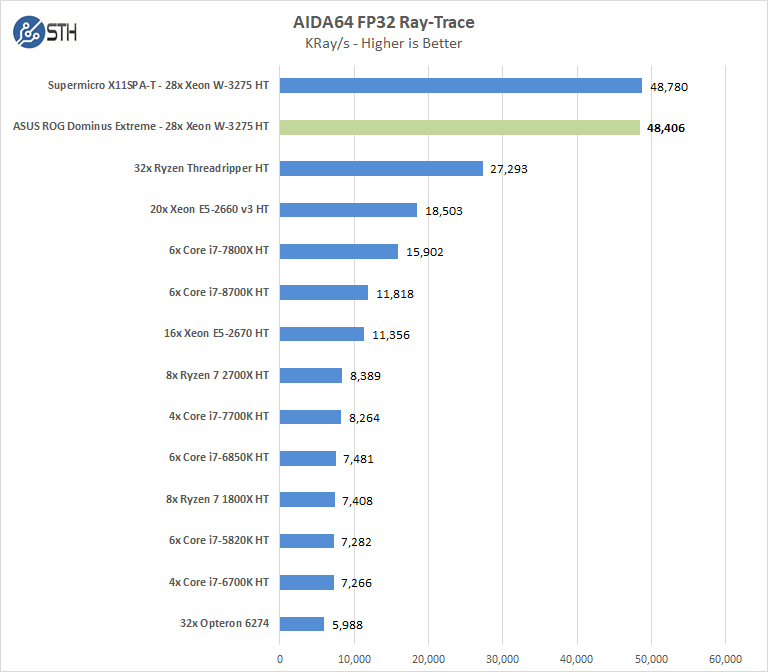Select the Core i7-6700K bar

tap(307, 582)
